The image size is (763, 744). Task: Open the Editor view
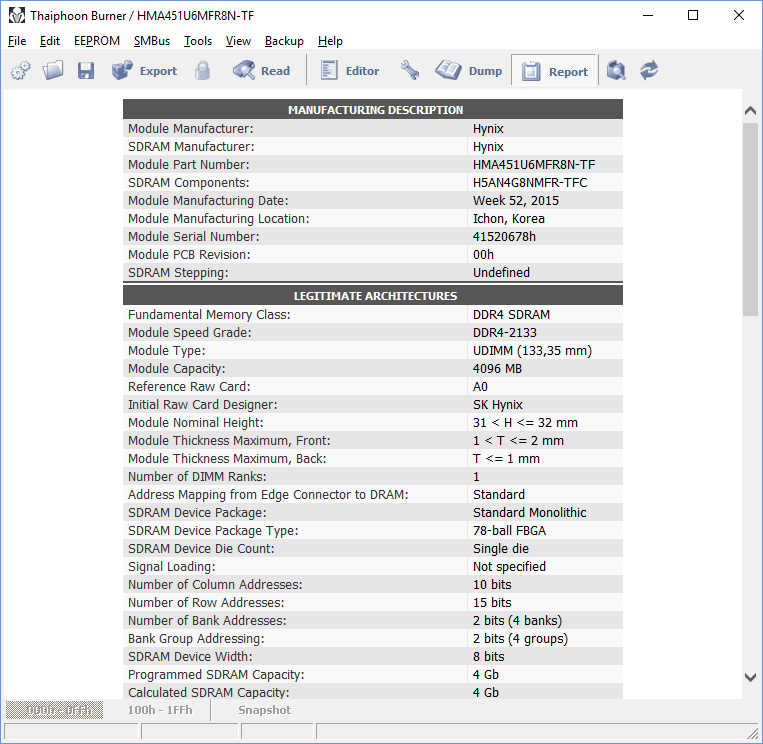[x=349, y=71]
